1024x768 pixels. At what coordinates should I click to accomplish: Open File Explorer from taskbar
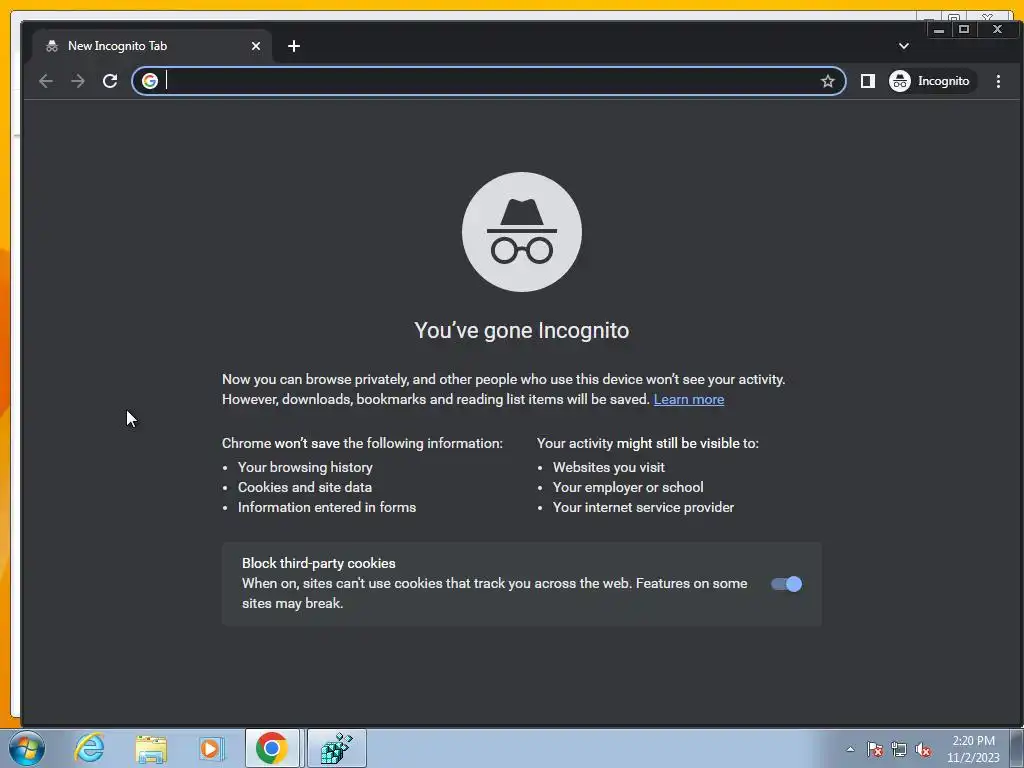151,748
